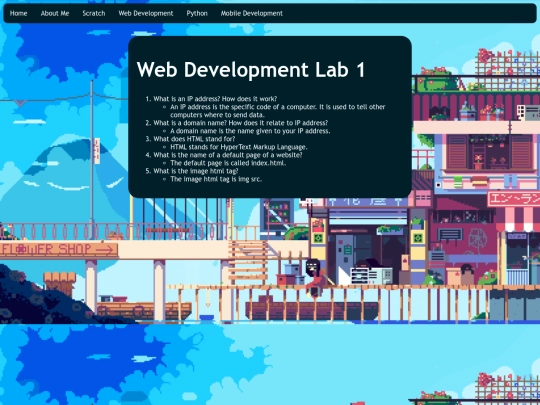The image size is (540, 405).
Task: Open the Home nav link
Action: (x=18, y=13)
